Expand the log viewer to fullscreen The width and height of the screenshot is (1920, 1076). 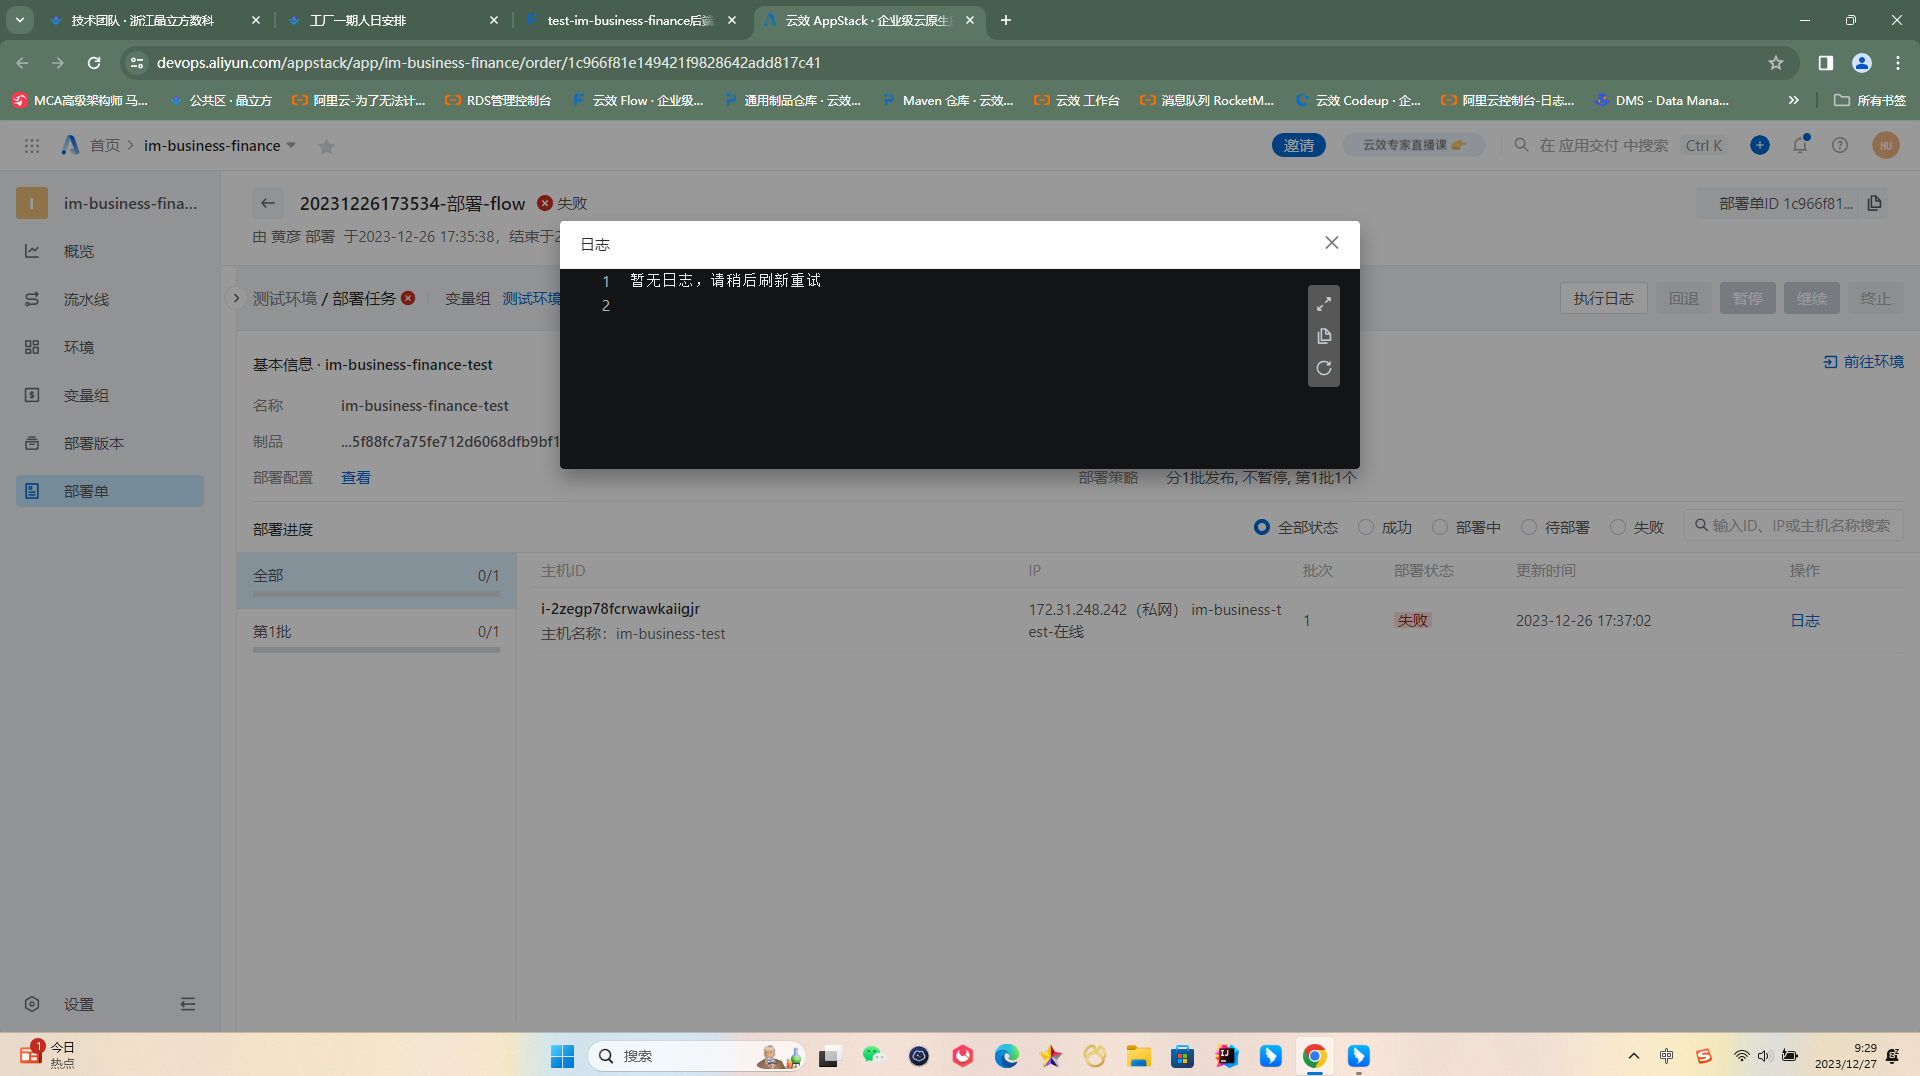(x=1324, y=304)
